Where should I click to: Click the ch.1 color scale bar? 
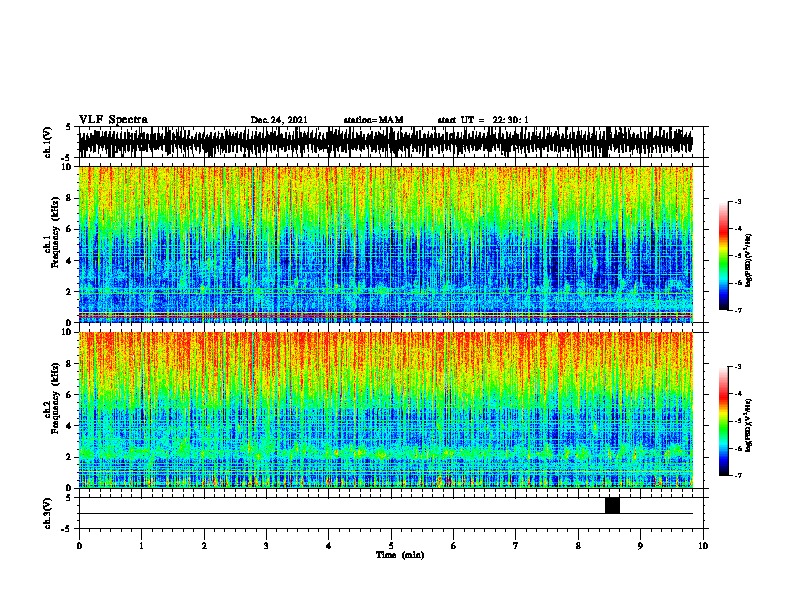tap(724, 256)
